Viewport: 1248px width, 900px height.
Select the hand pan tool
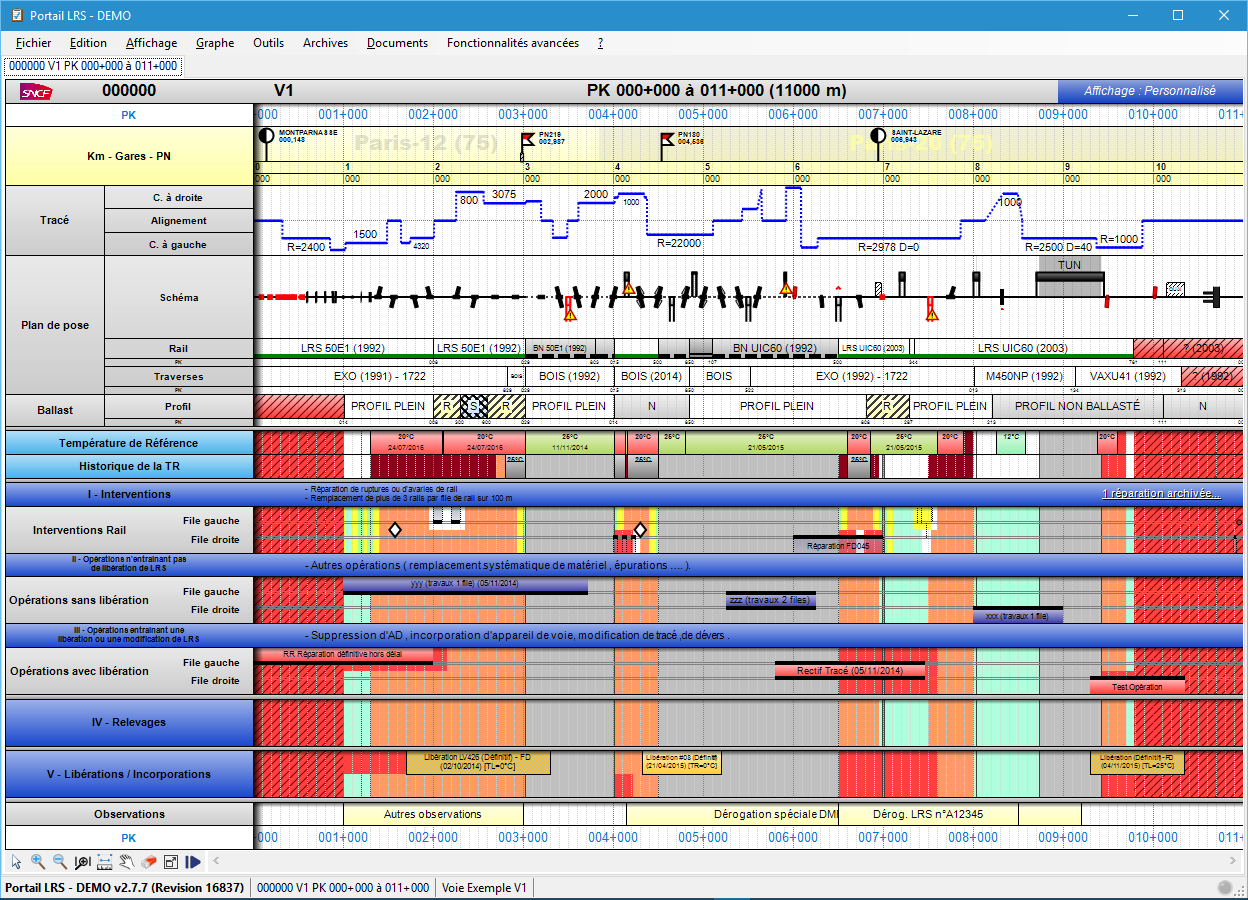point(127,861)
